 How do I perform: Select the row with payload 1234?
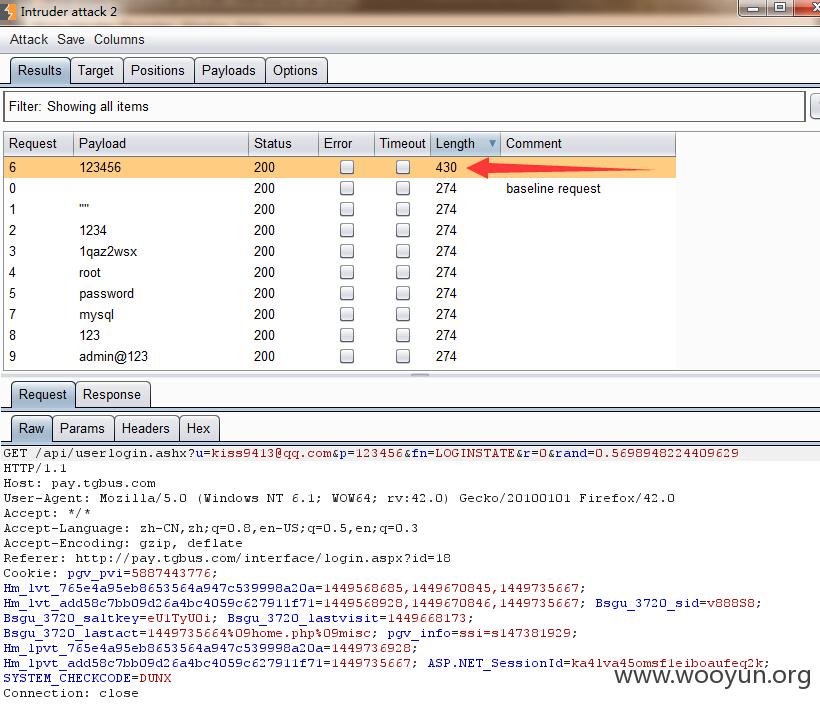tap(340, 230)
